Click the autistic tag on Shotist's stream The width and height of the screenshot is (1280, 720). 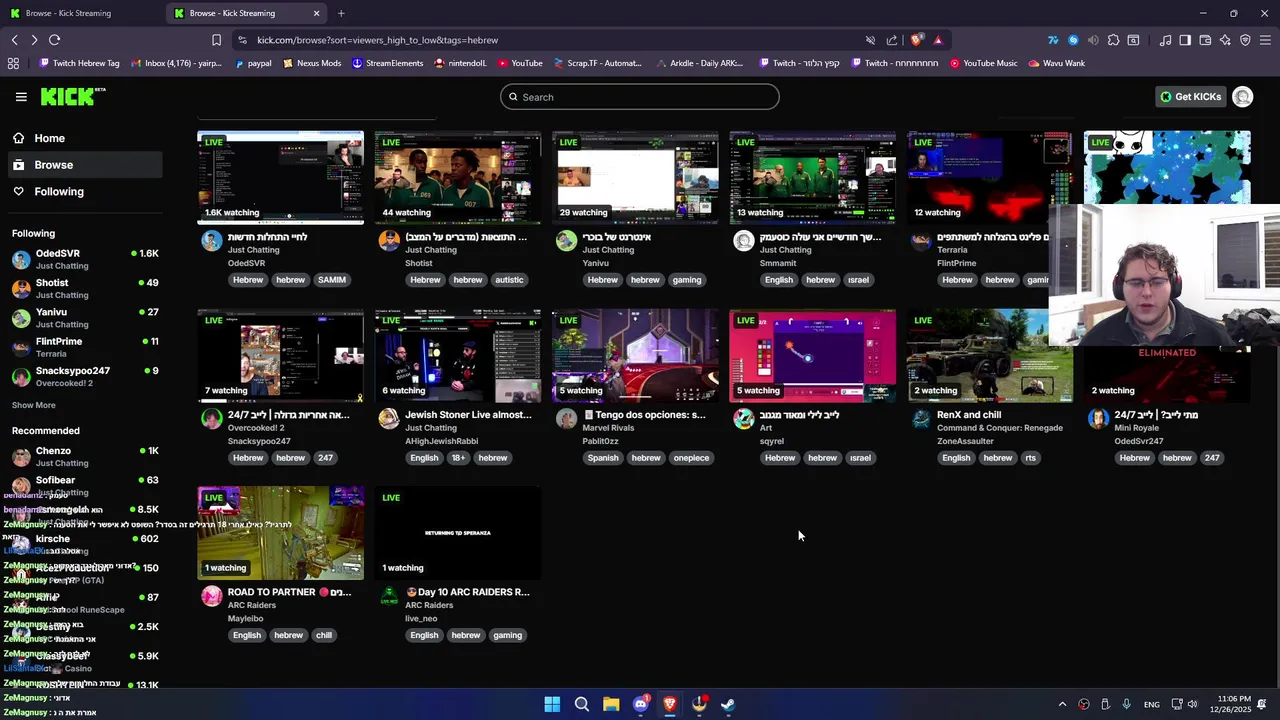click(x=509, y=280)
